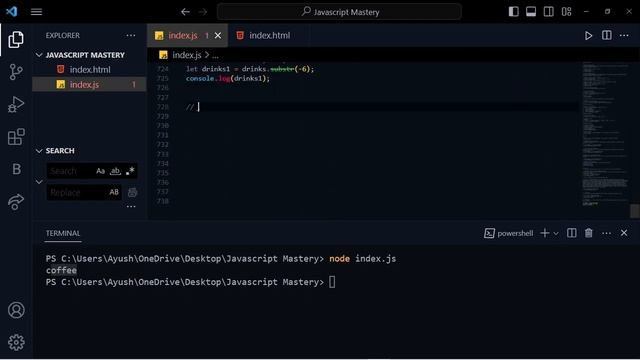
Task: Click the powershell terminal label
Action: pyautogui.click(x=509, y=233)
